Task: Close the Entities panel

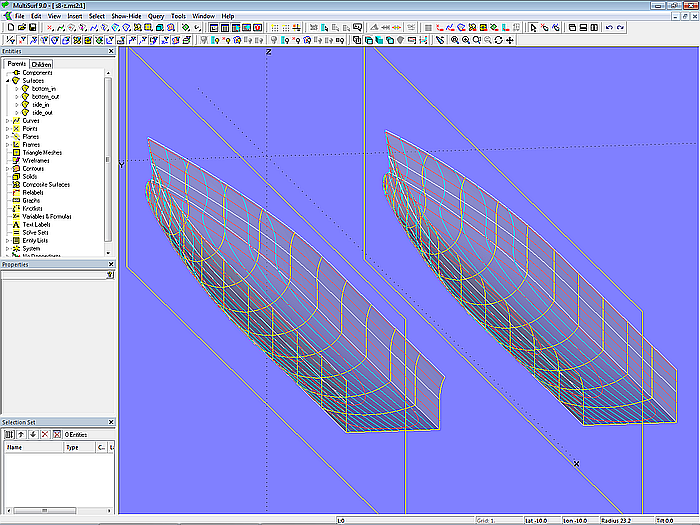Action: coord(111,52)
